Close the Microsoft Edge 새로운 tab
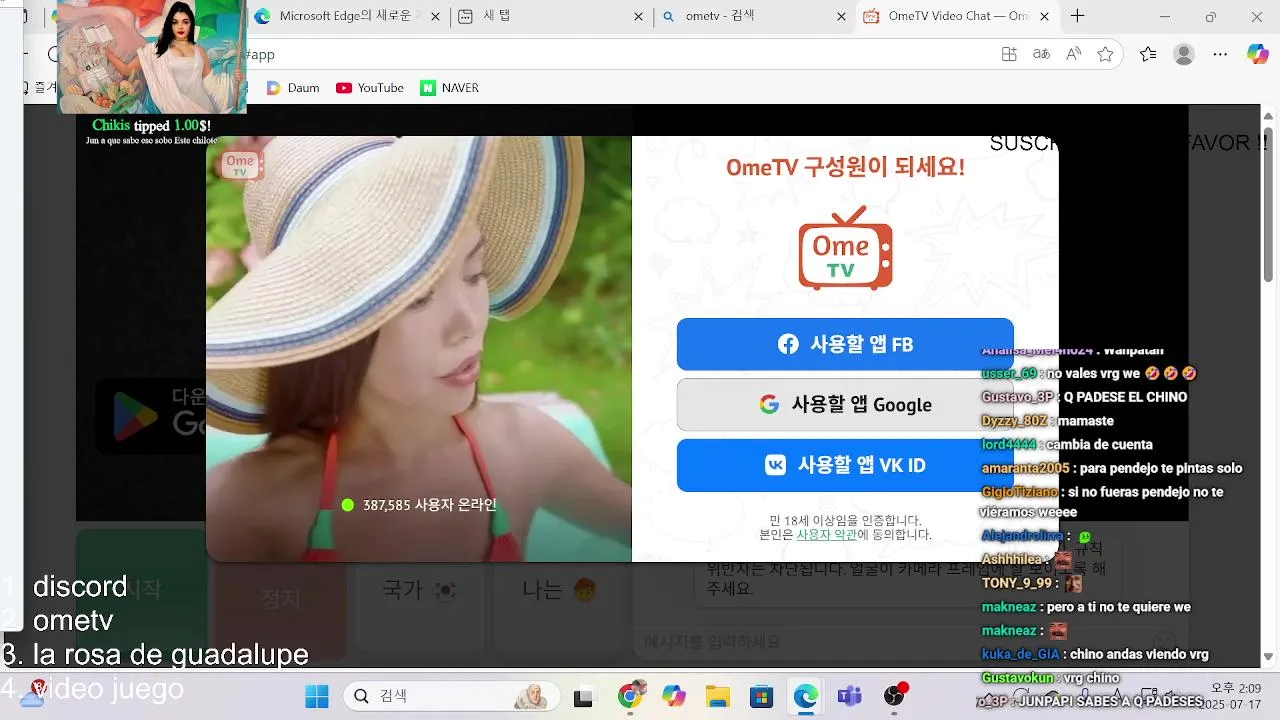The height and width of the screenshot is (720, 1280). click(437, 16)
